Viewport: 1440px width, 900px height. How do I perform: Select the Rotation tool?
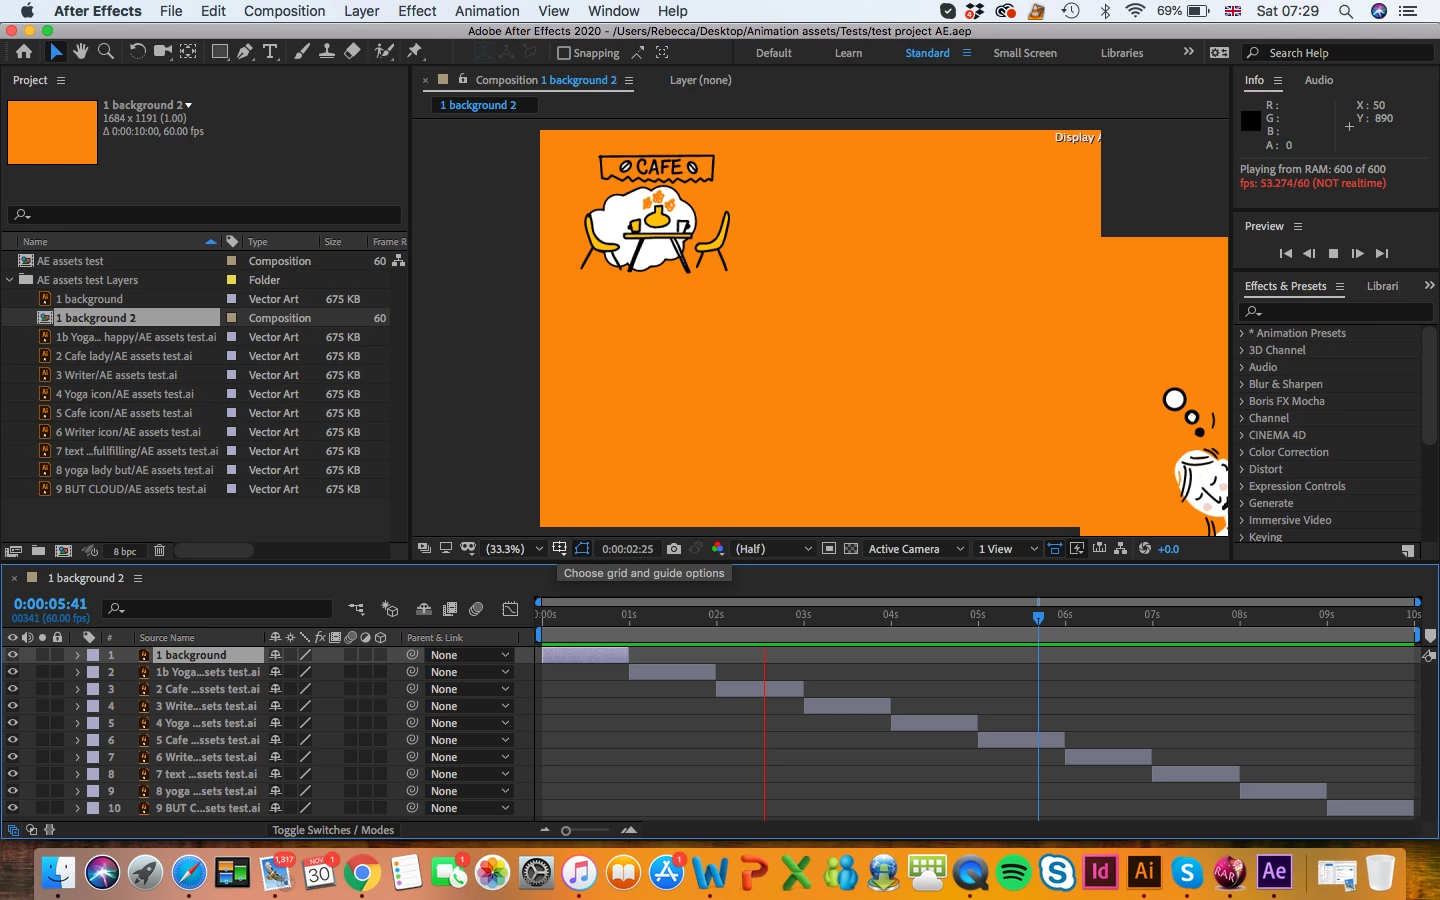tap(137, 52)
